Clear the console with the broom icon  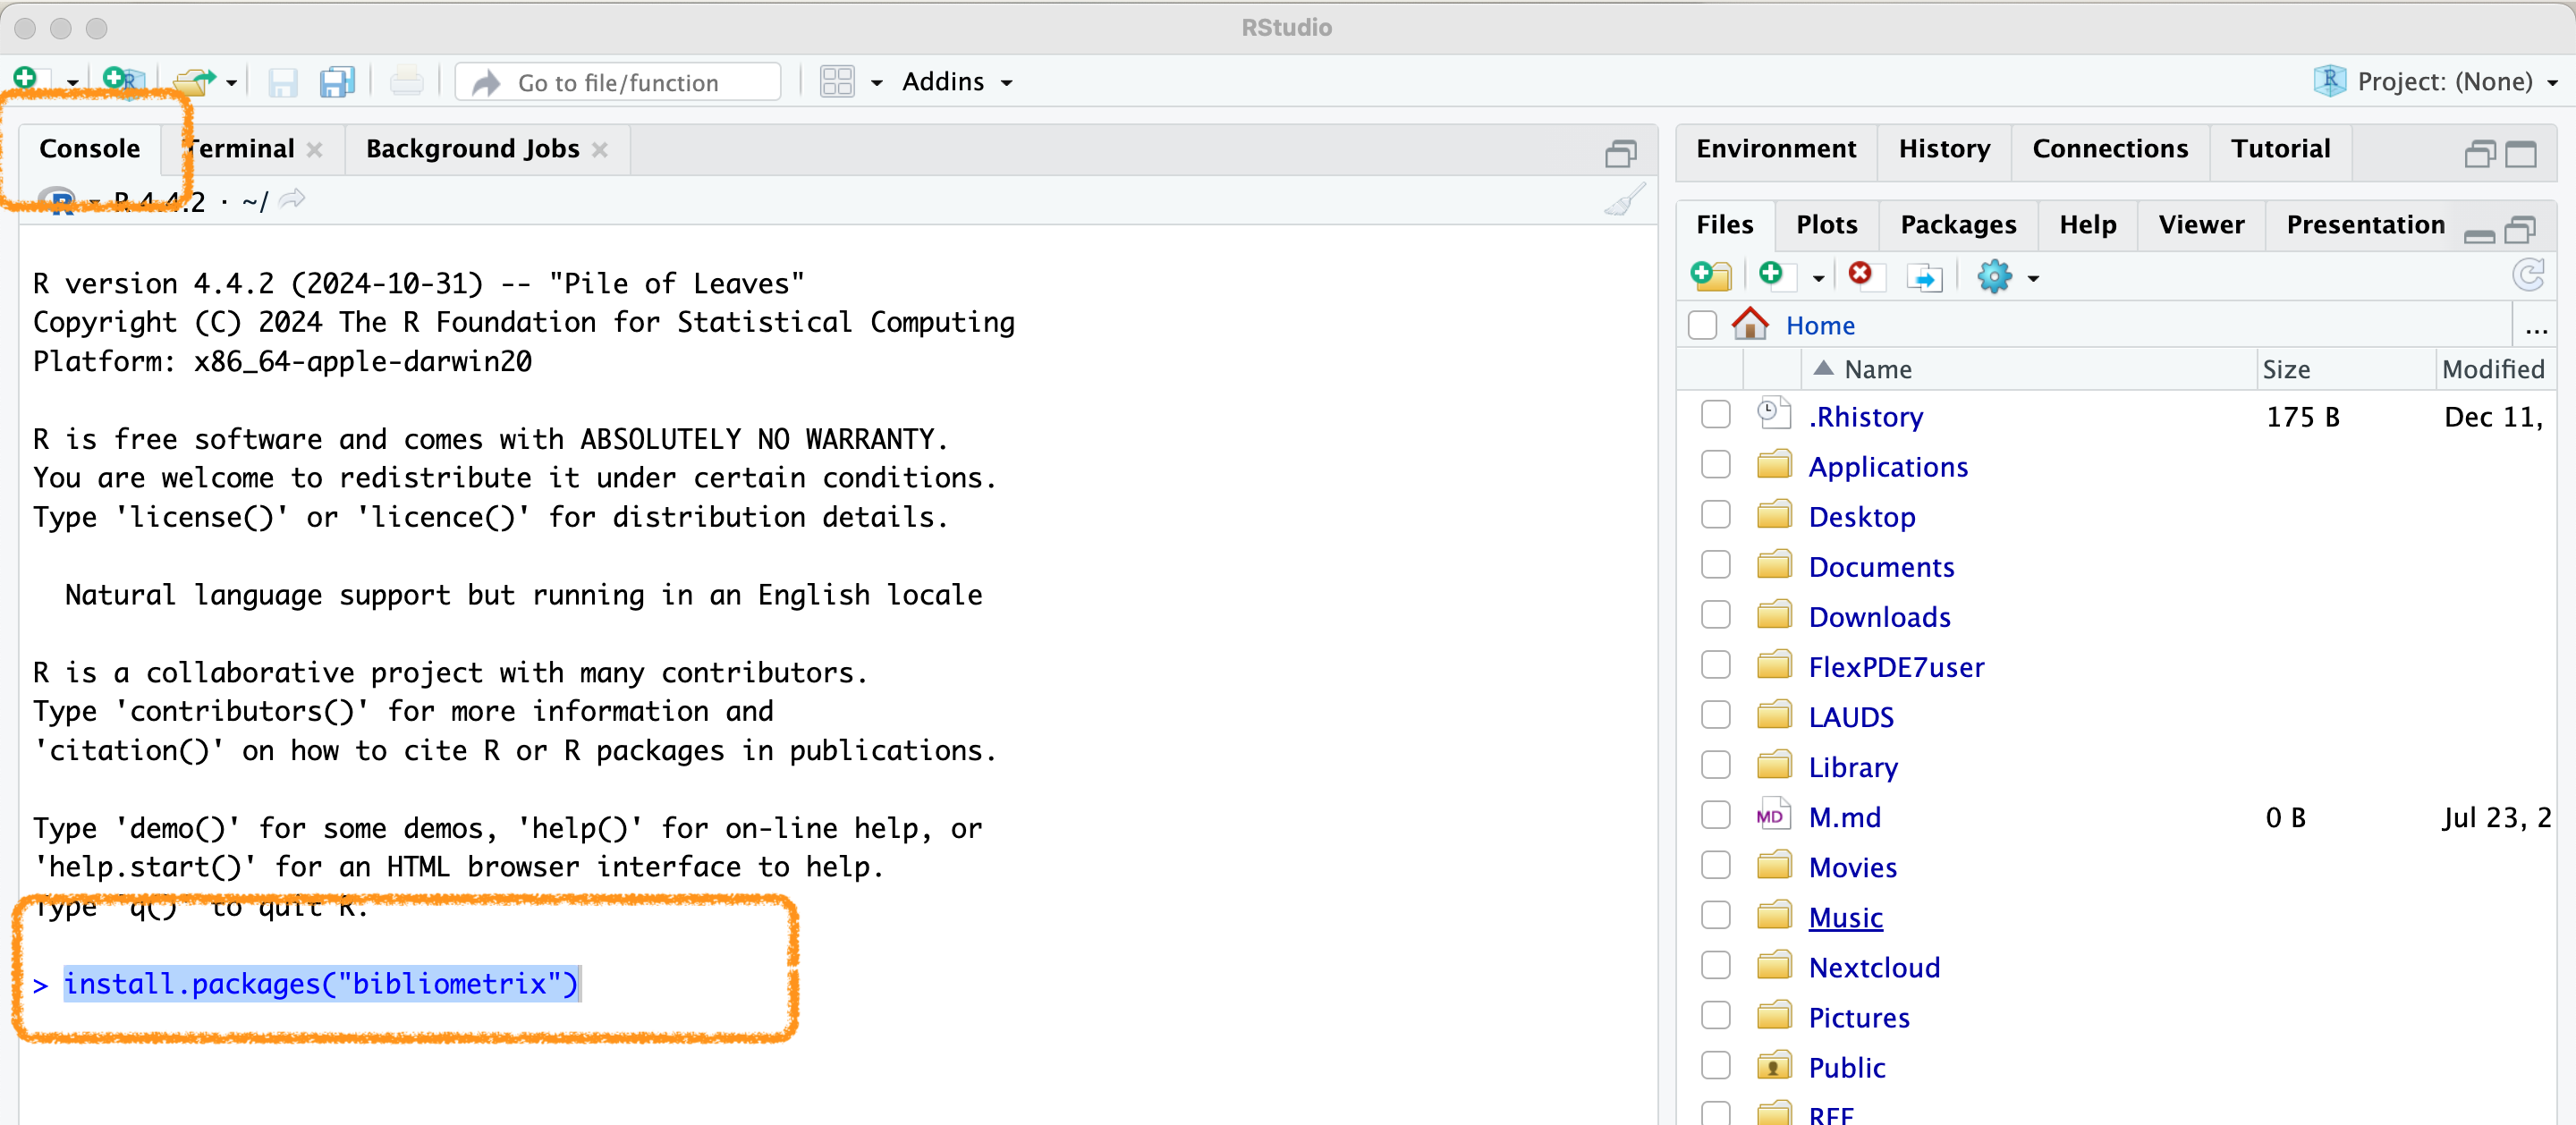tap(1624, 201)
